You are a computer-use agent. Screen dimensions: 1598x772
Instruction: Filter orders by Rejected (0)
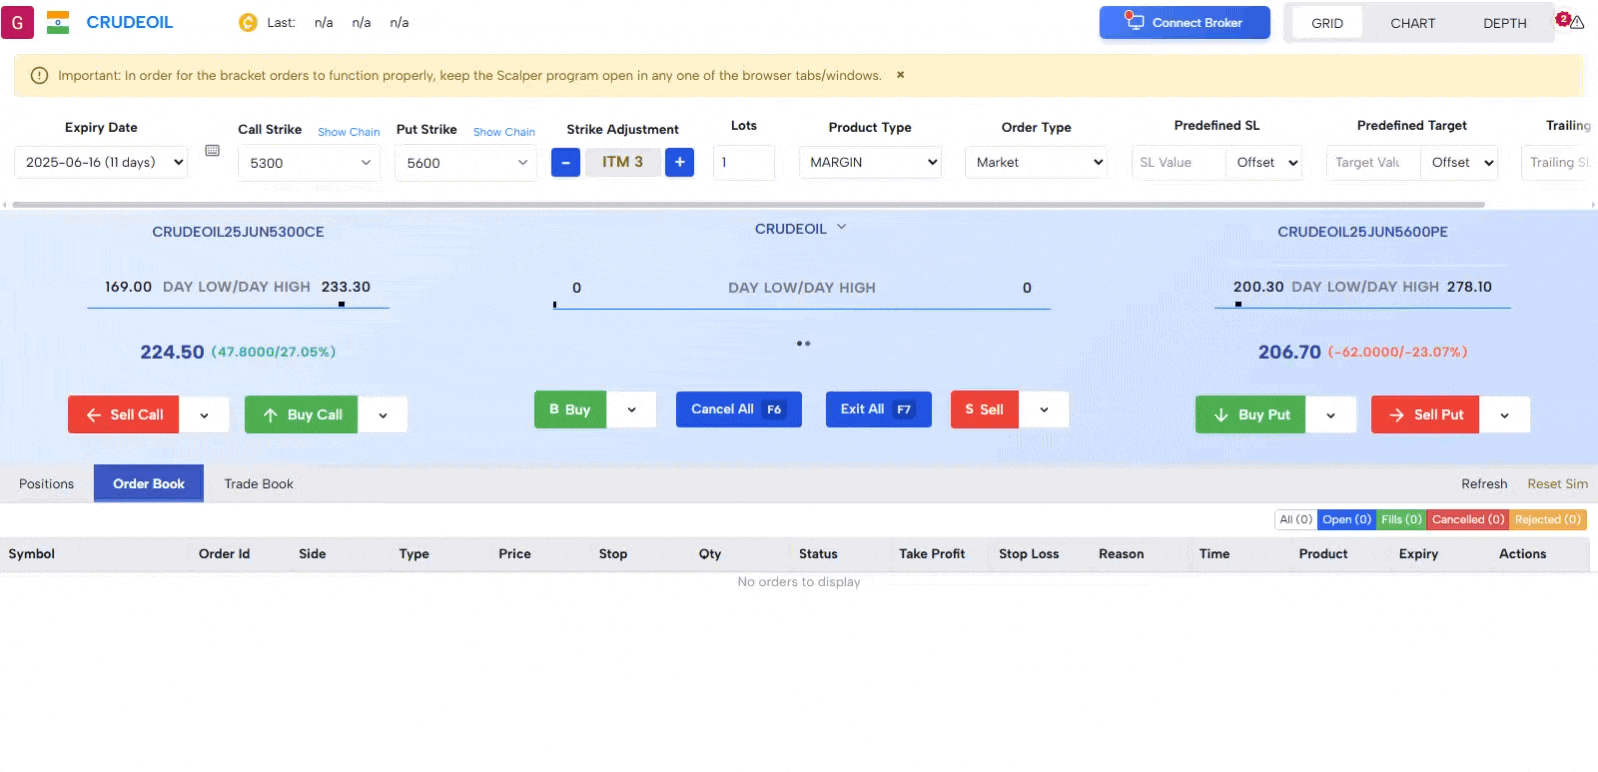(x=1547, y=520)
